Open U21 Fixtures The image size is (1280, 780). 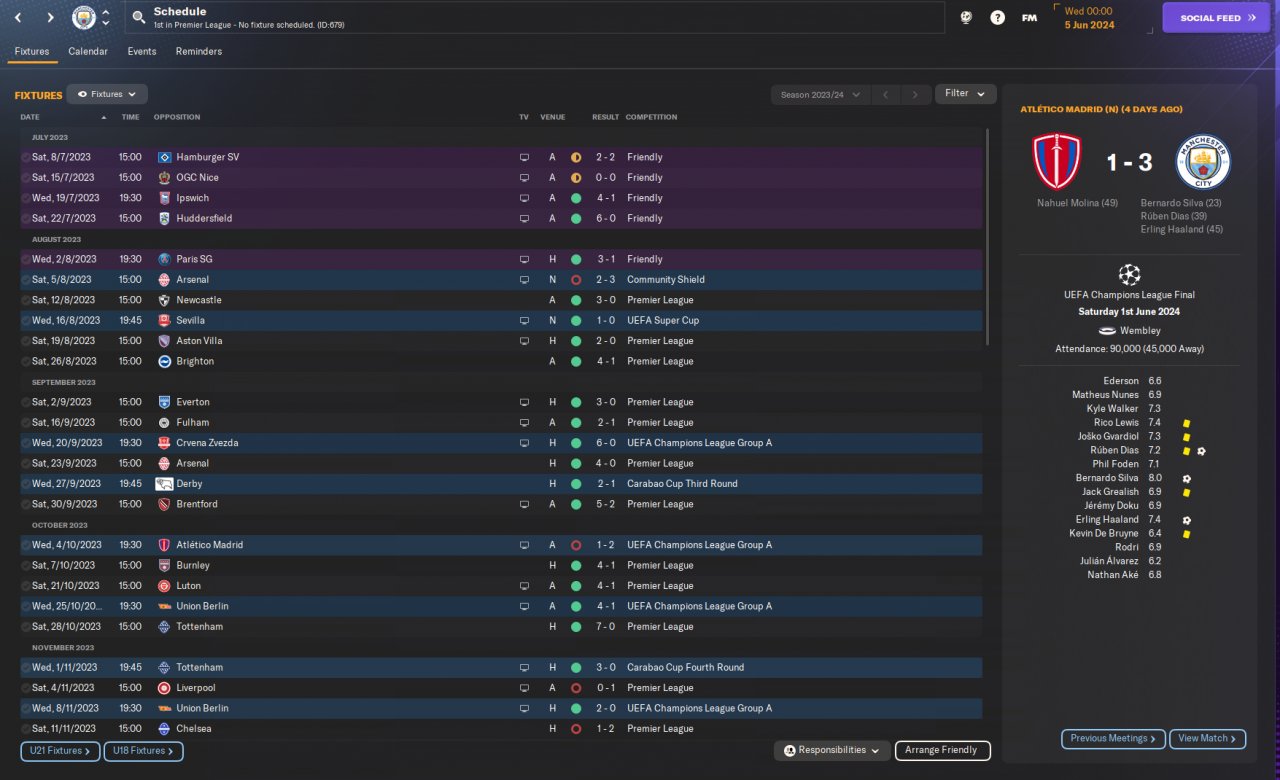click(60, 751)
